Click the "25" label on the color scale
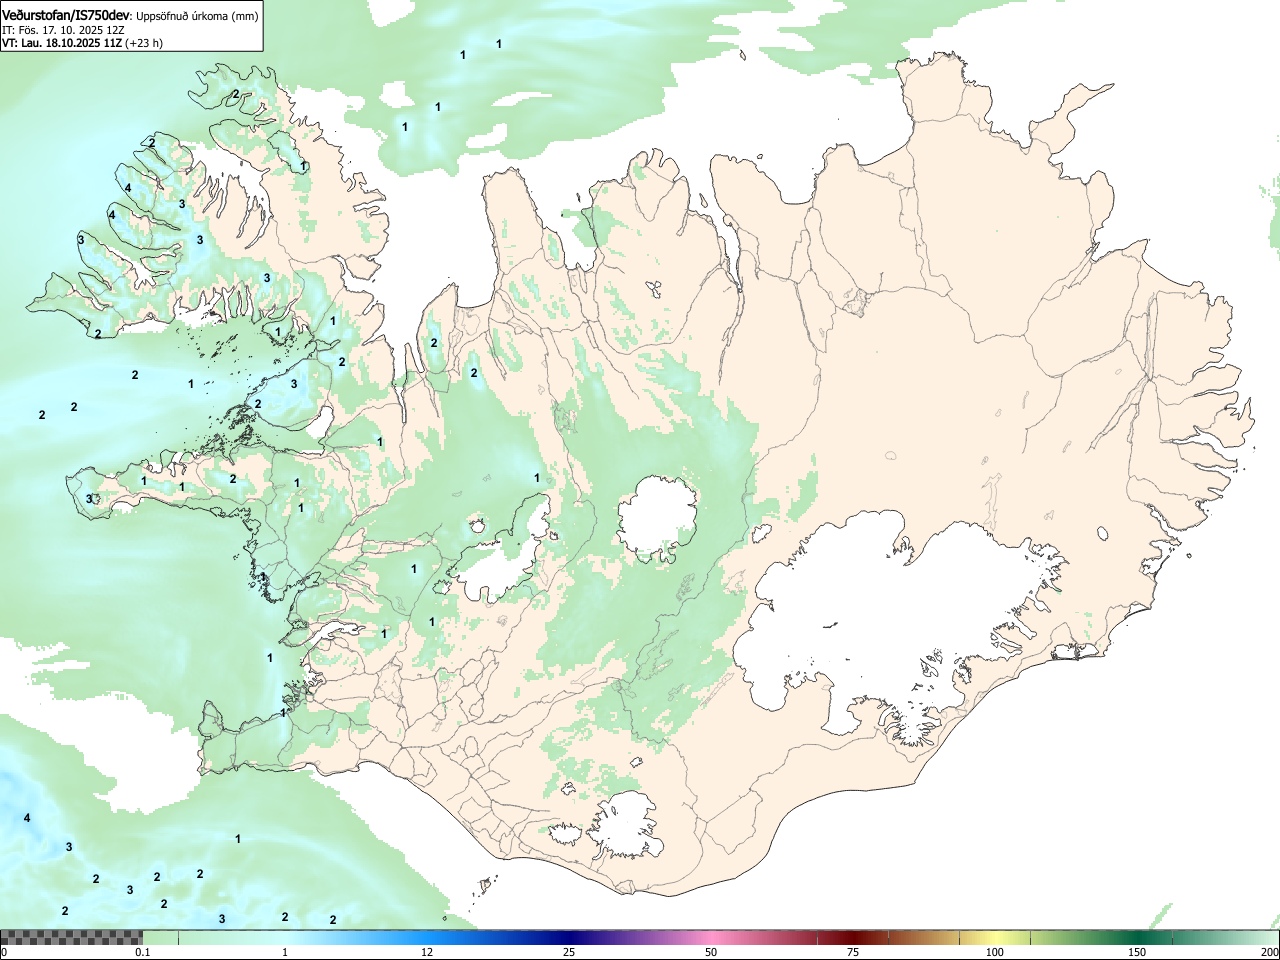 569,952
